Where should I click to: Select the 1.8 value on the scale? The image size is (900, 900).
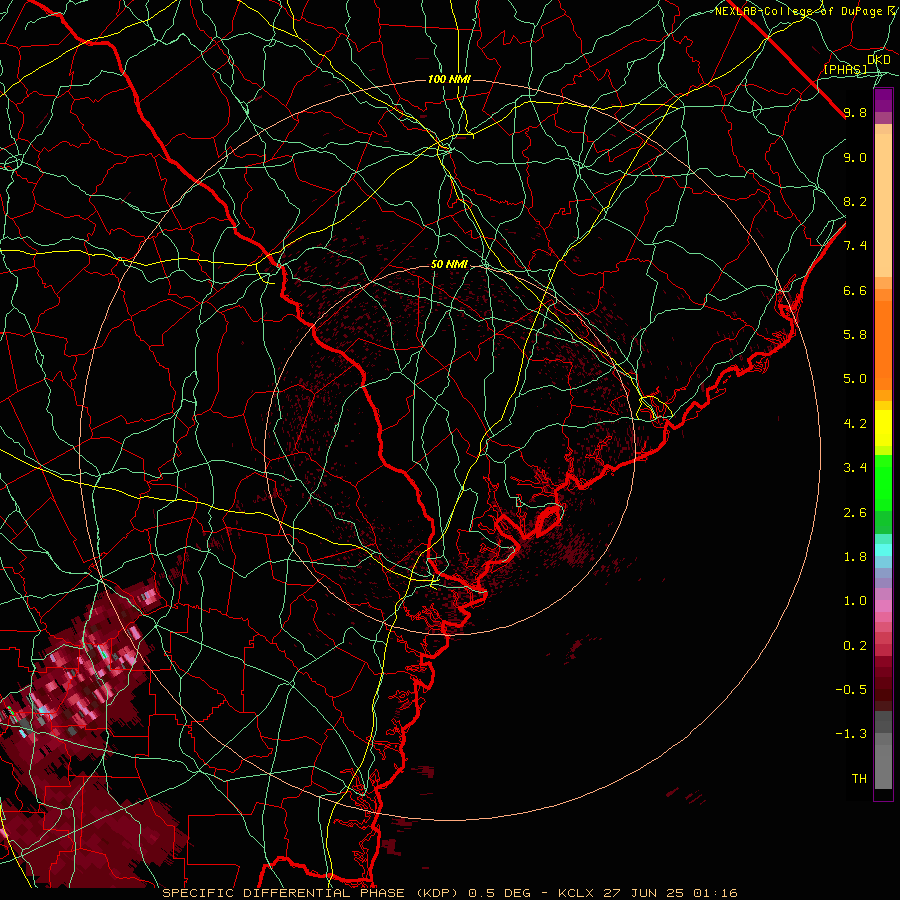(855, 557)
